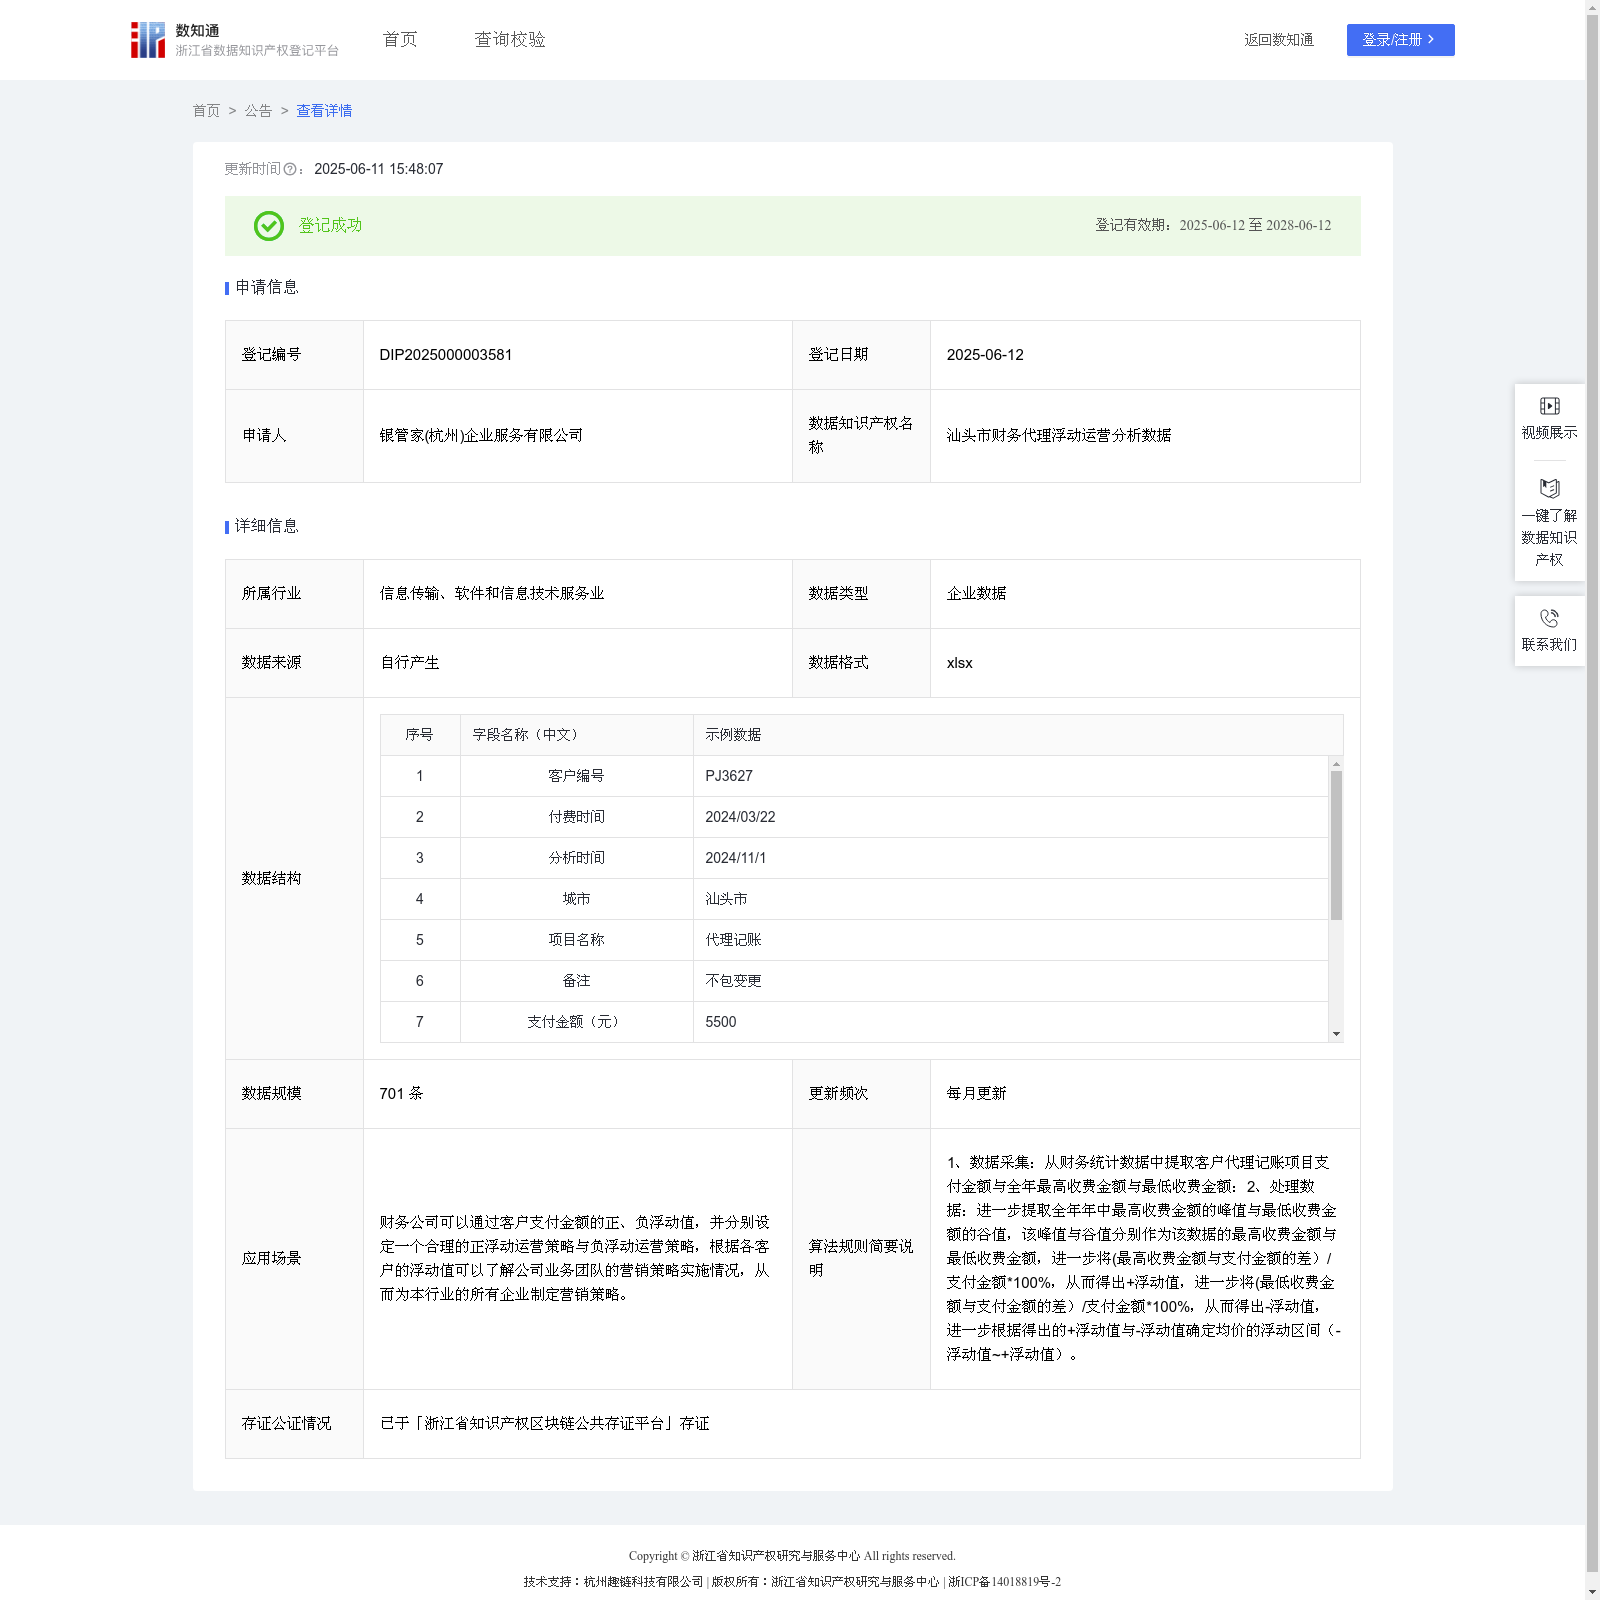Click the green 登记成功 checkmark icon

click(268, 226)
